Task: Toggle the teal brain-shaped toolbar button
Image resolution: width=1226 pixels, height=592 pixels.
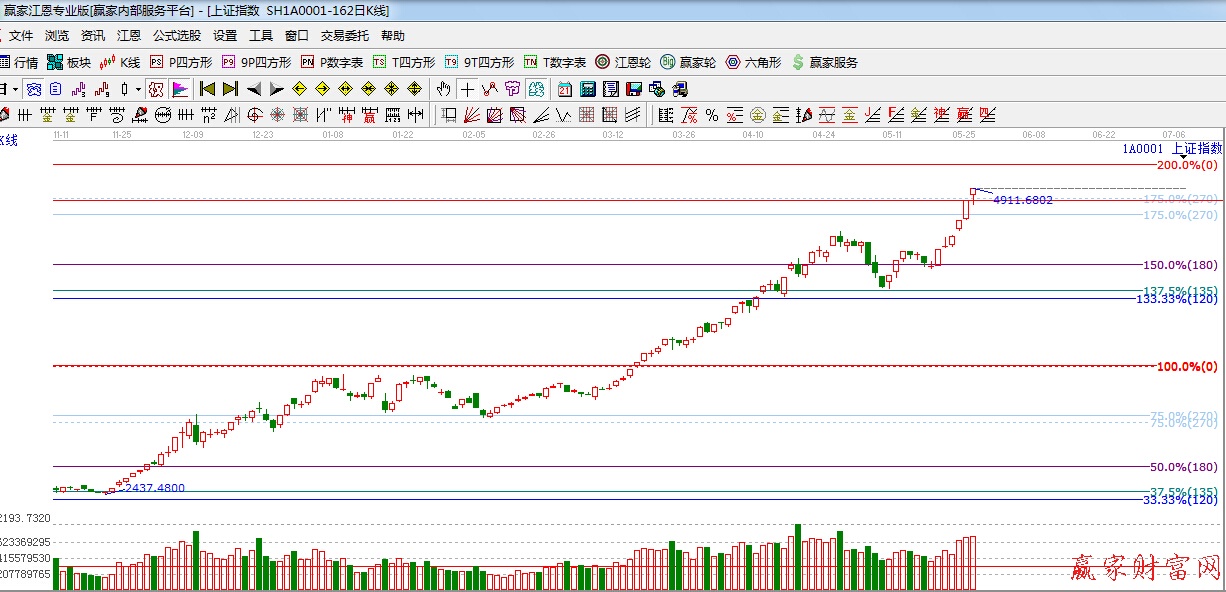Action: tap(536, 89)
